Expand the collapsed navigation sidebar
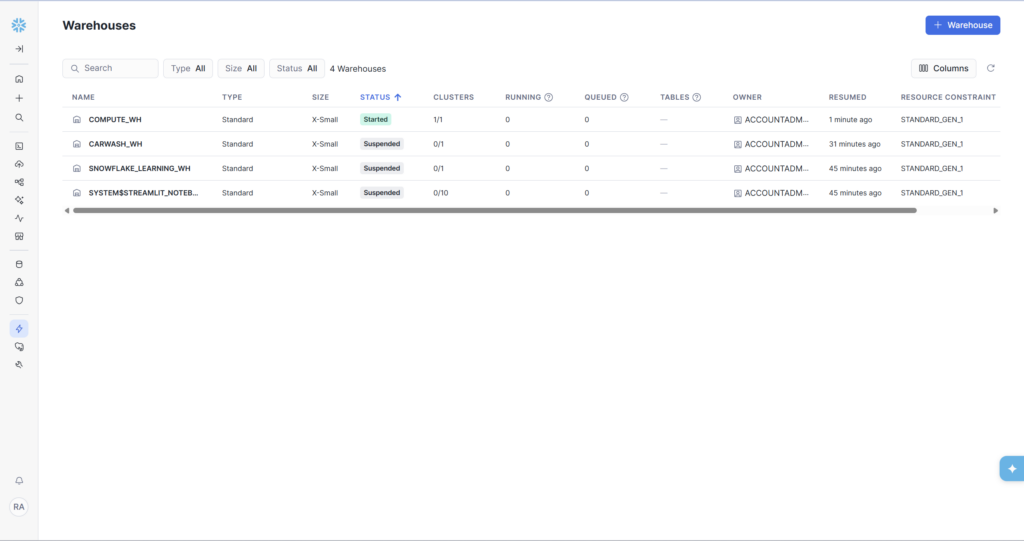Viewport: 1024px width, 541px height. (19, 49)
